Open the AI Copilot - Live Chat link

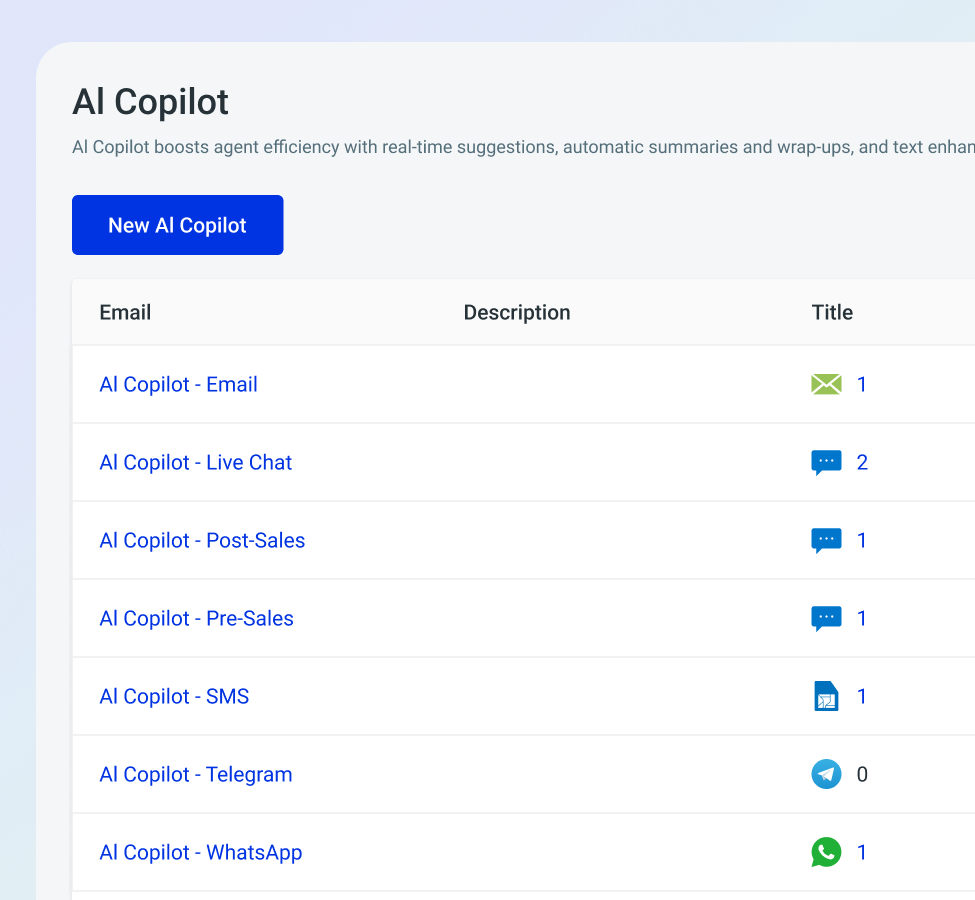196,462
